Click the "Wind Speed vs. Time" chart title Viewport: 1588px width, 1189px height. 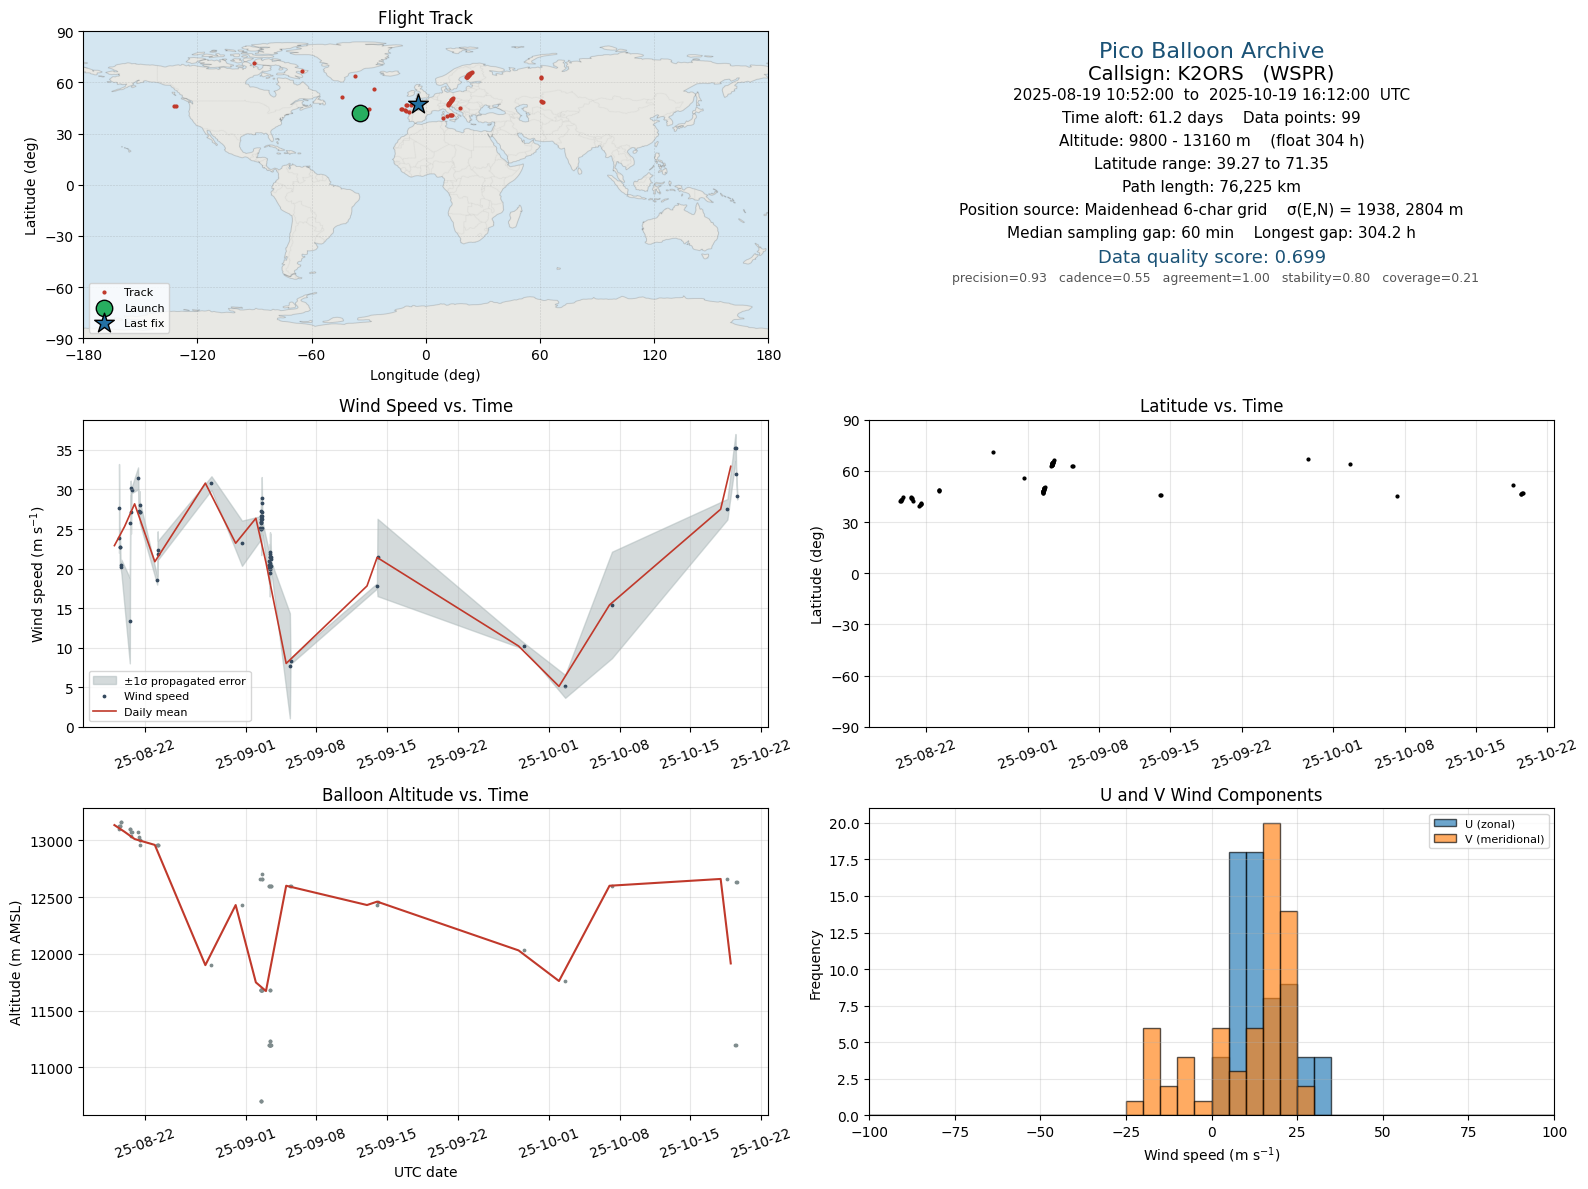(425, 406)
